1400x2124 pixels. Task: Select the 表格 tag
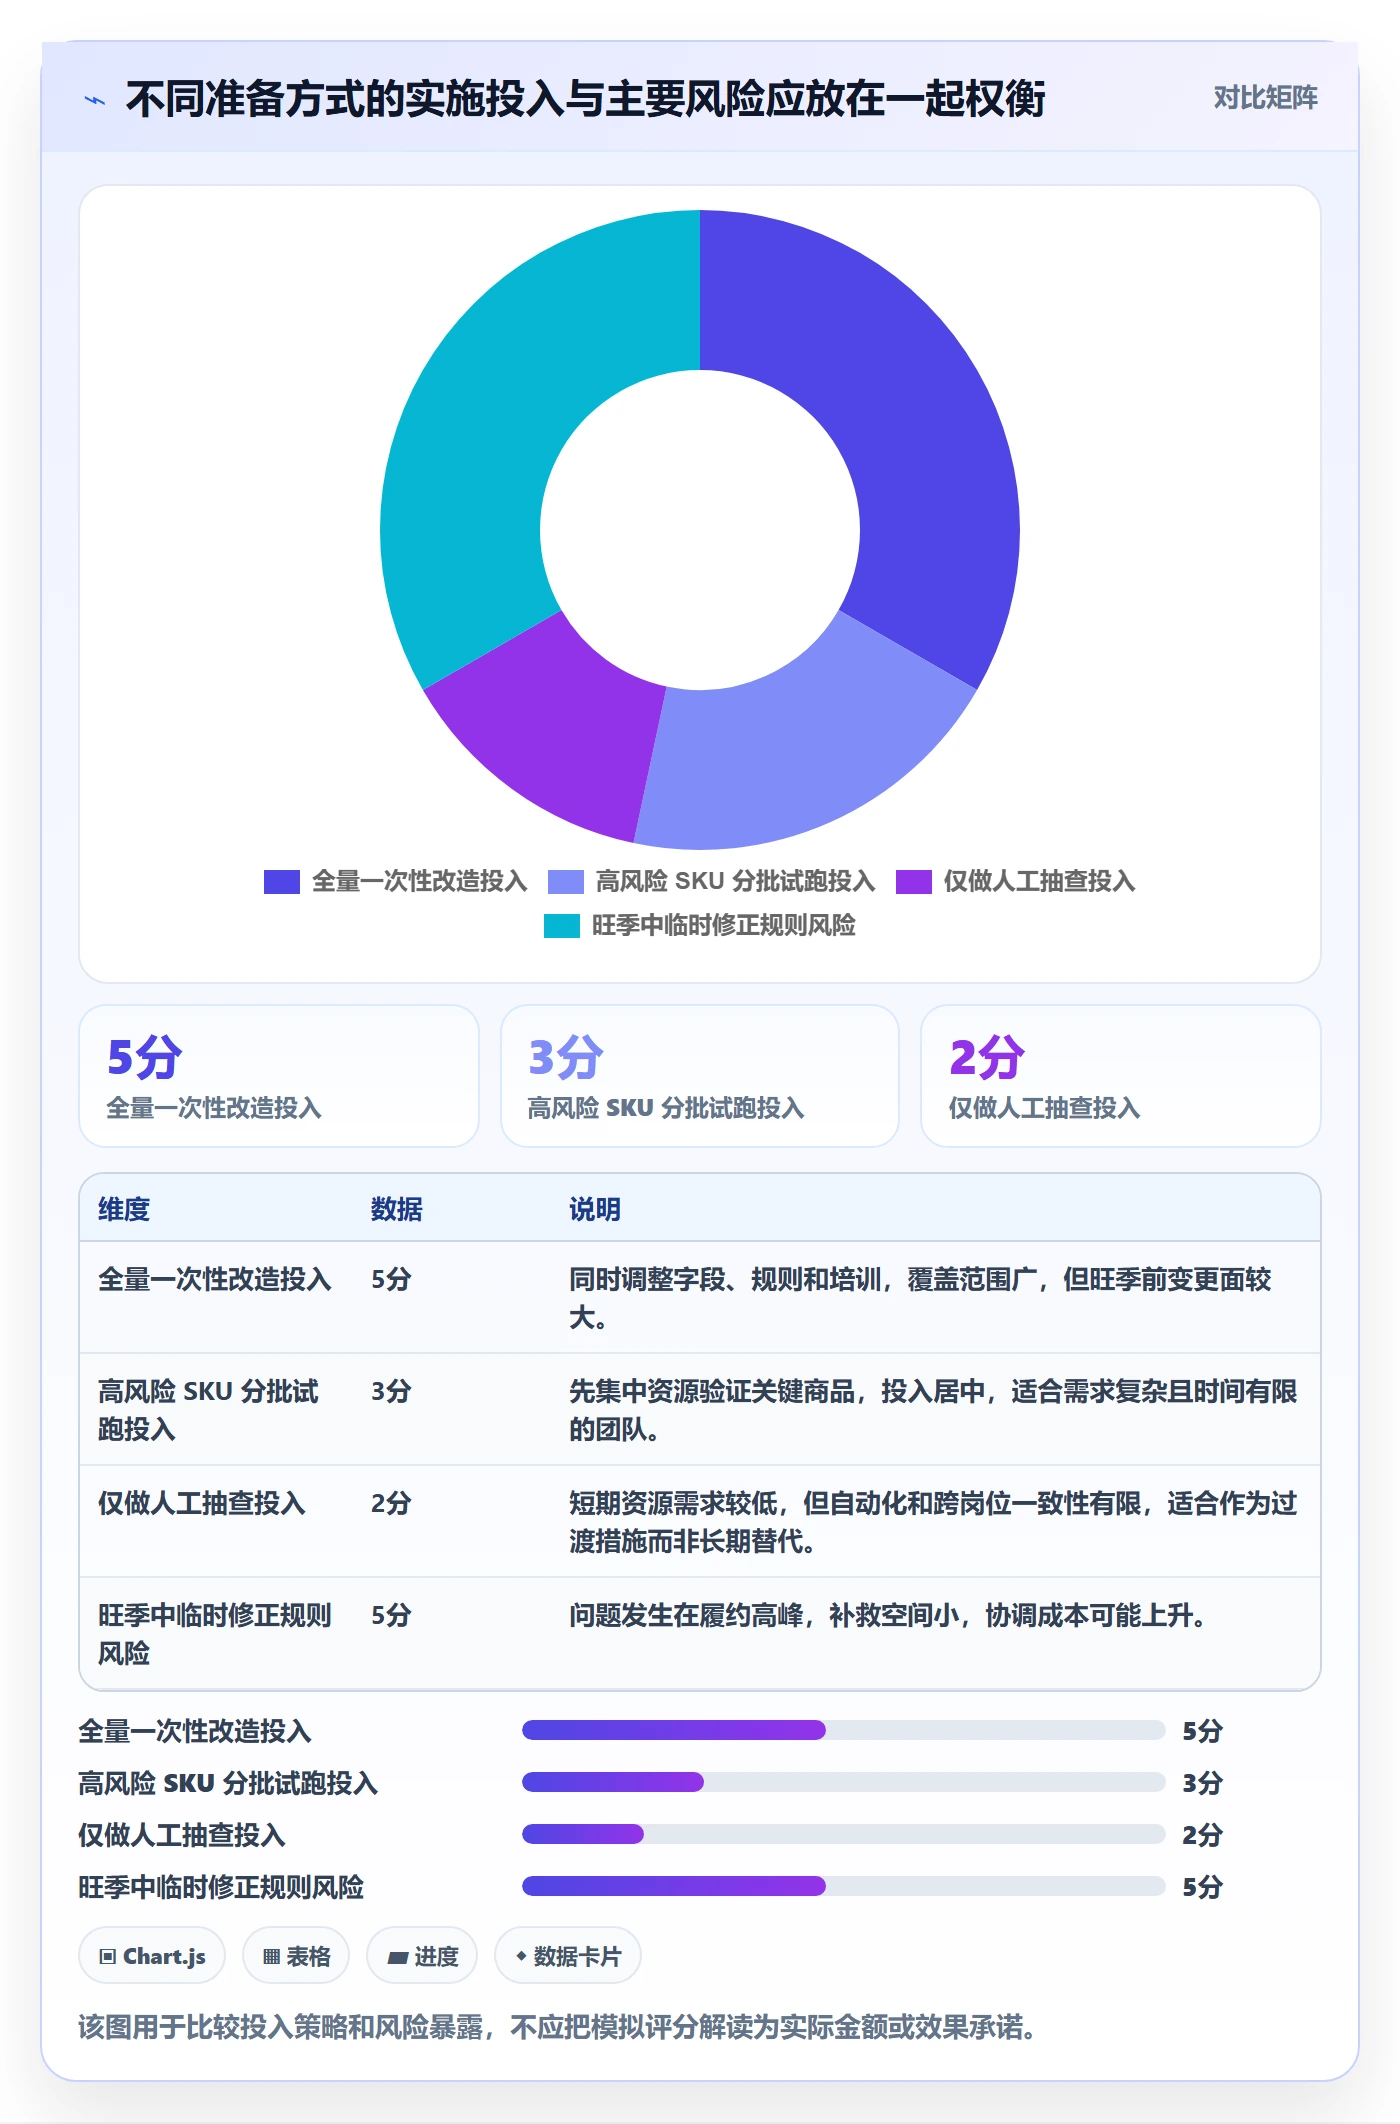(296, 1955)
